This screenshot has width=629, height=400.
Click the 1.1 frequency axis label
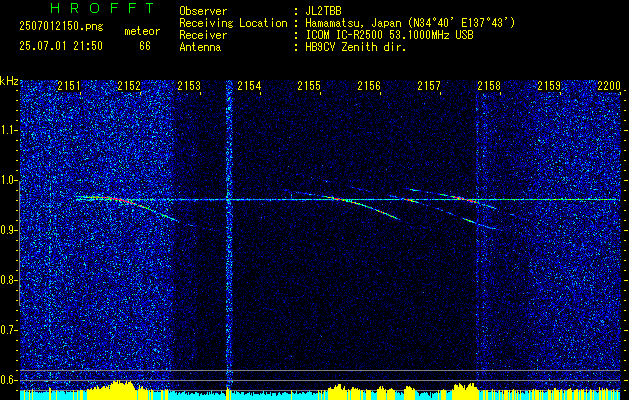(x=8, y=130)
